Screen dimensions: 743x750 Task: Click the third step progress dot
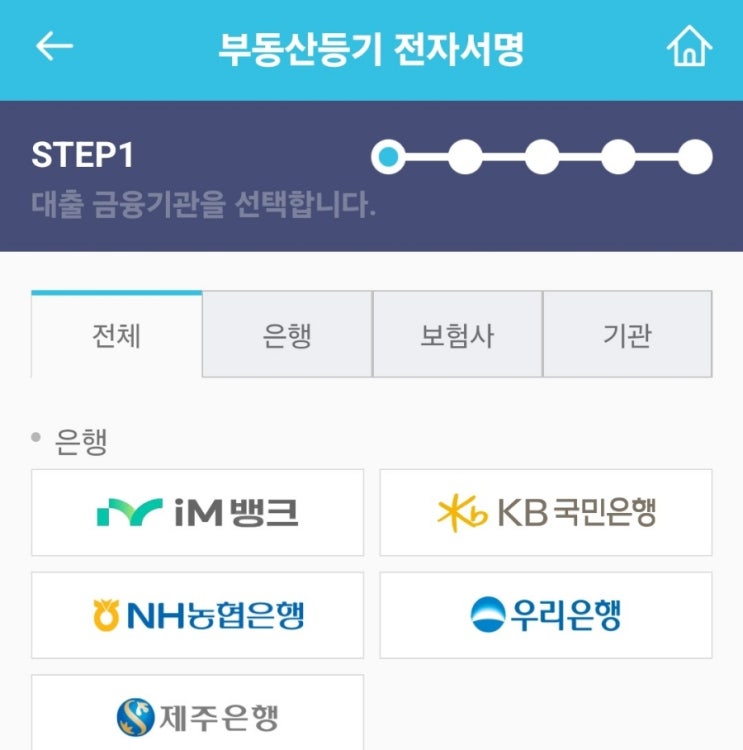coord(542,156)
